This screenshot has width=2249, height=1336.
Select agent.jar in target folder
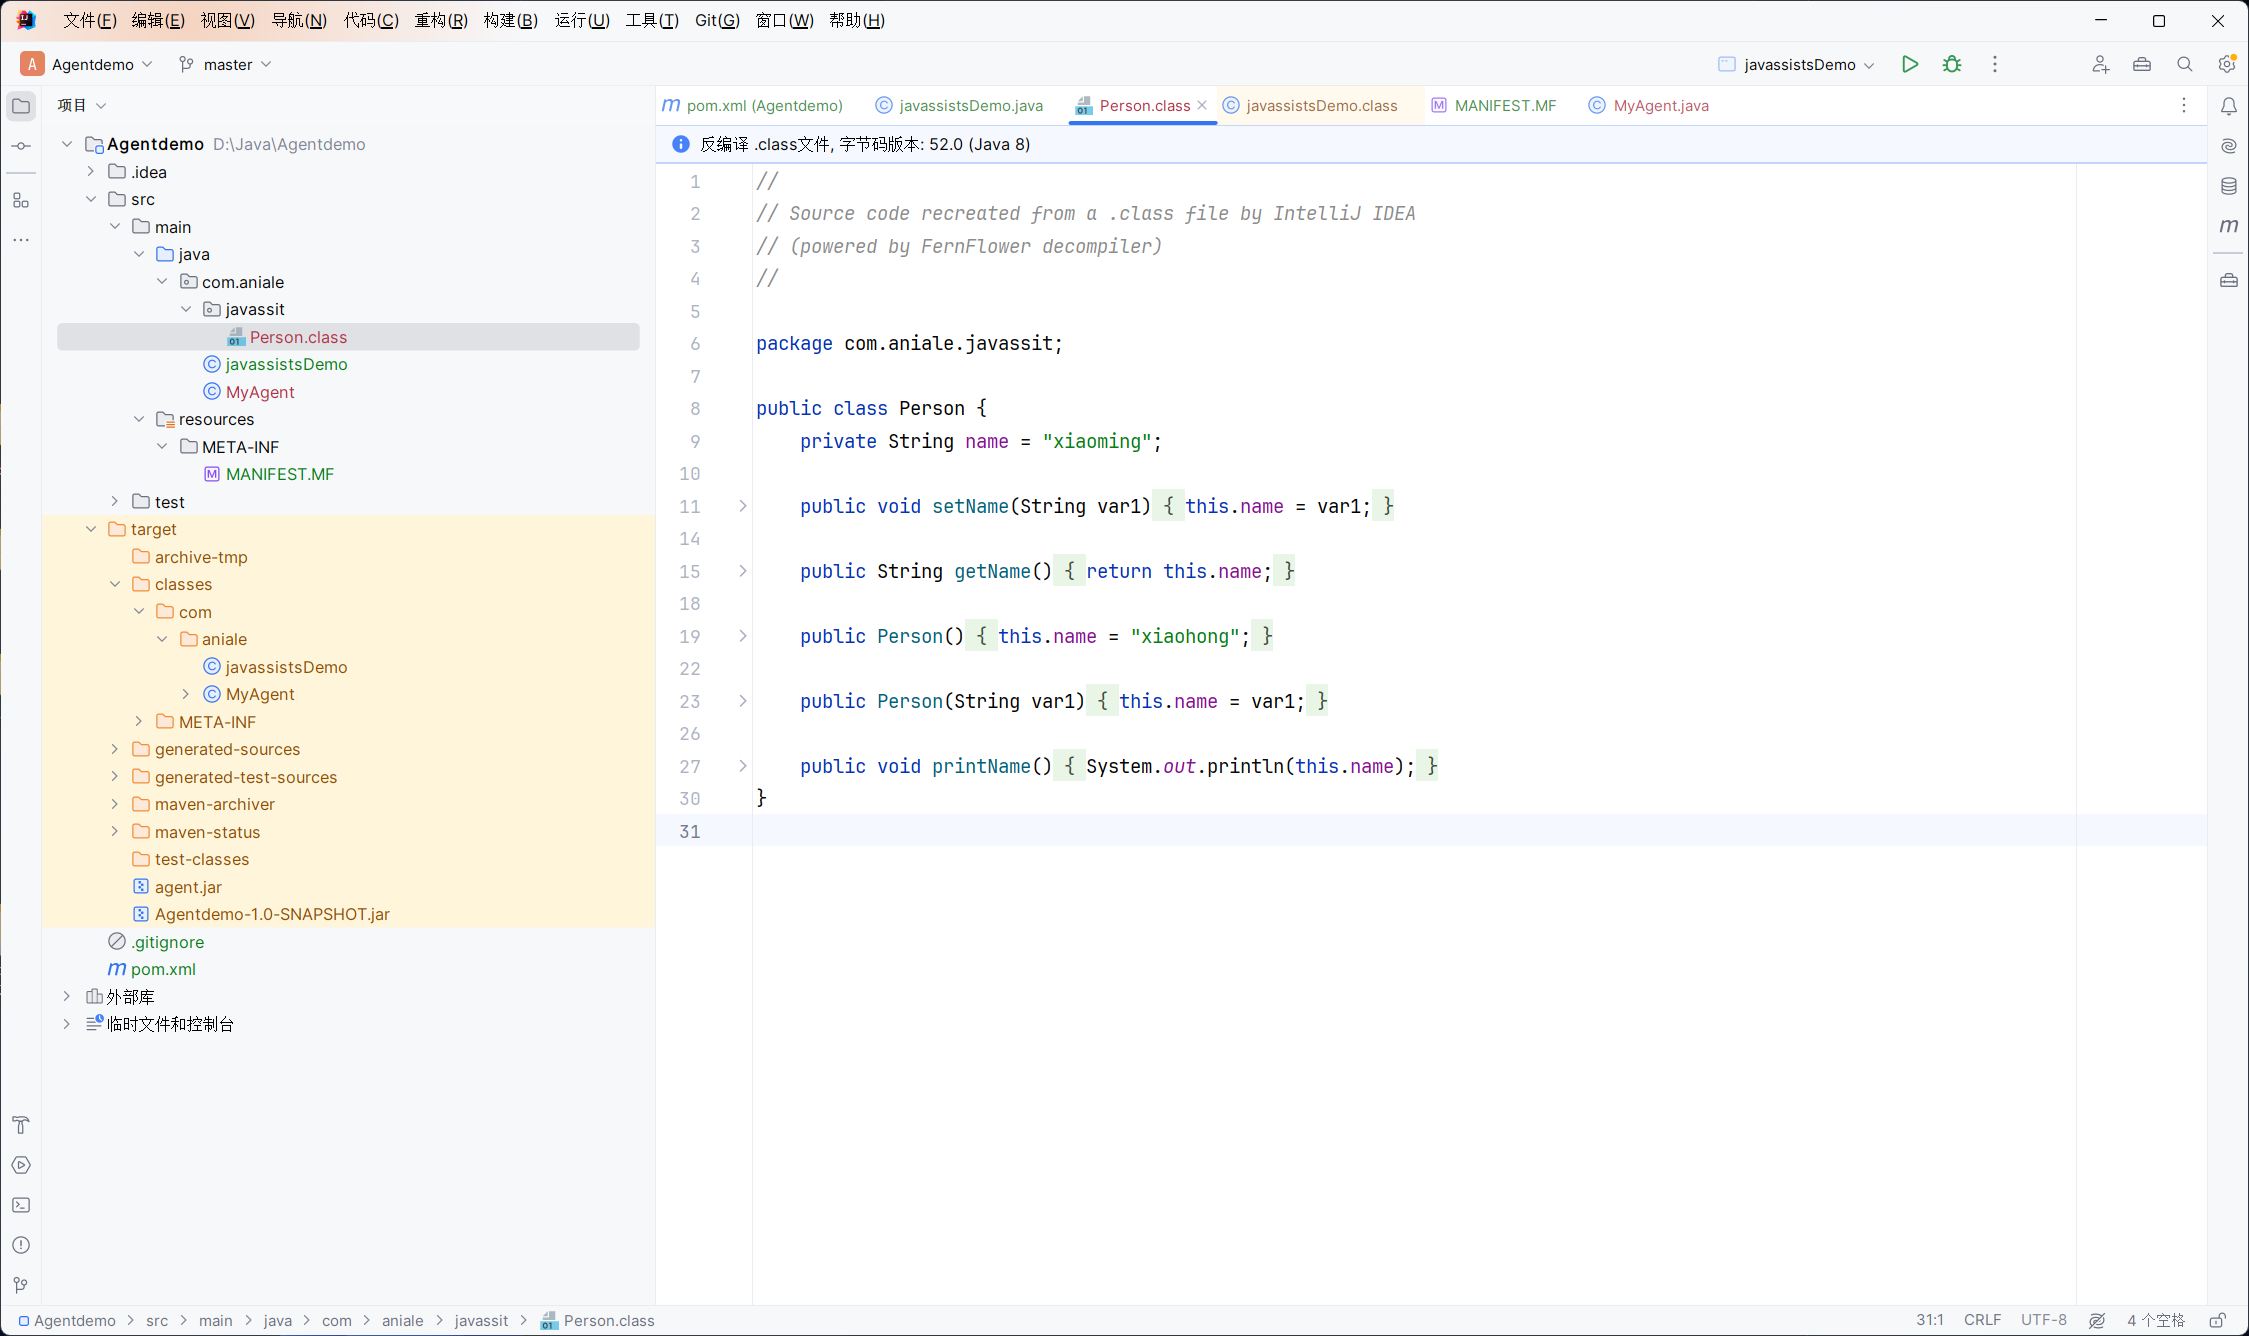coord(188,887)
